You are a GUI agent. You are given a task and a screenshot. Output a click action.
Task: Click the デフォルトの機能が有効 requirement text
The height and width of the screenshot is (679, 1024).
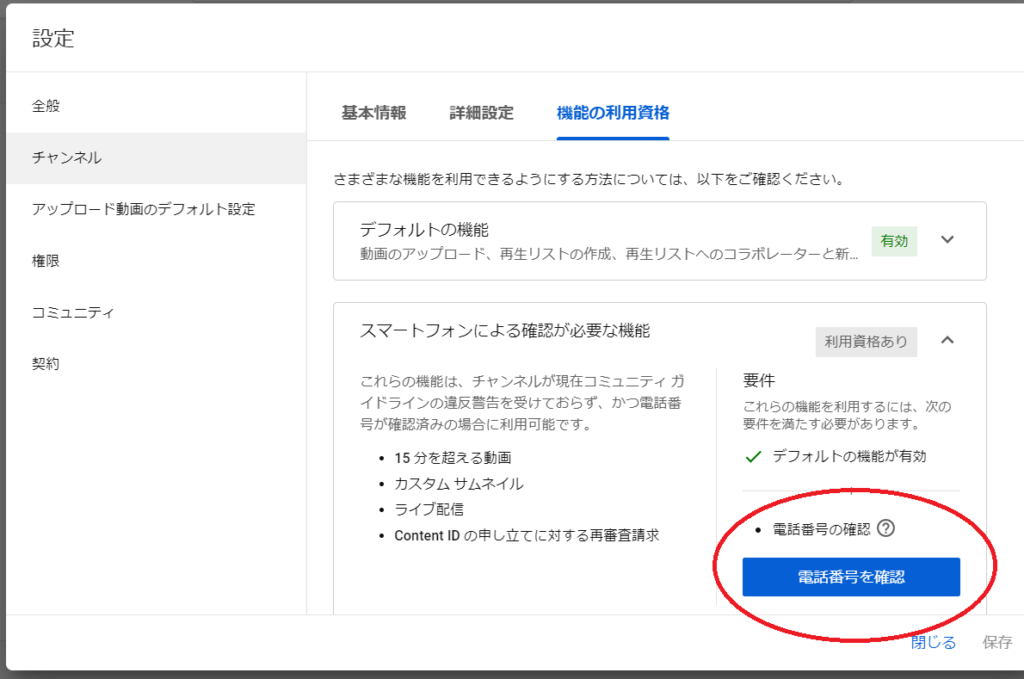pos(850,456)
